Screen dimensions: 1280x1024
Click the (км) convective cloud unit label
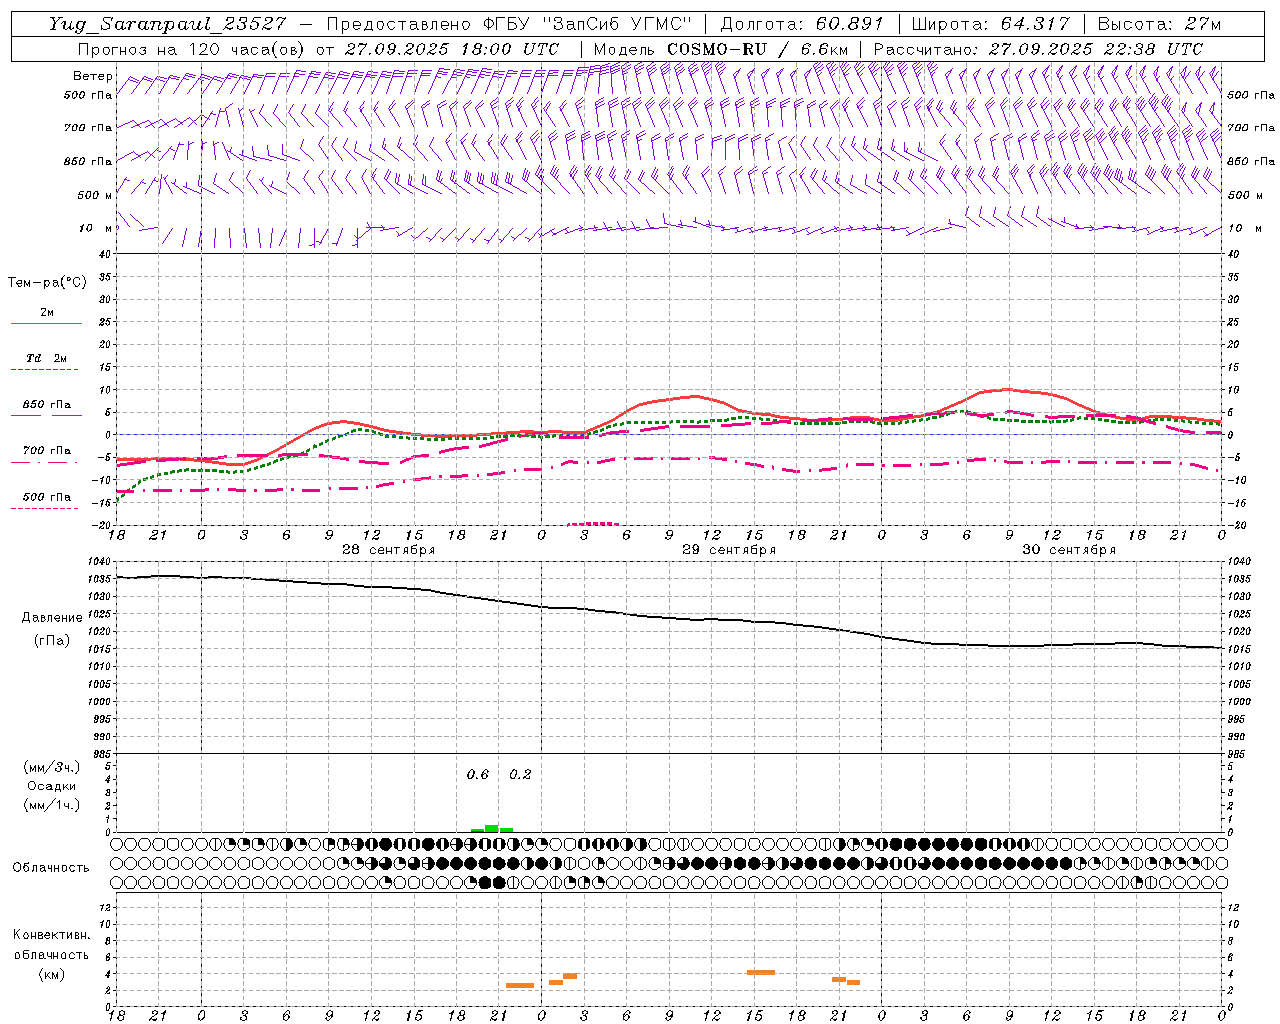click(x=52, y=974)
